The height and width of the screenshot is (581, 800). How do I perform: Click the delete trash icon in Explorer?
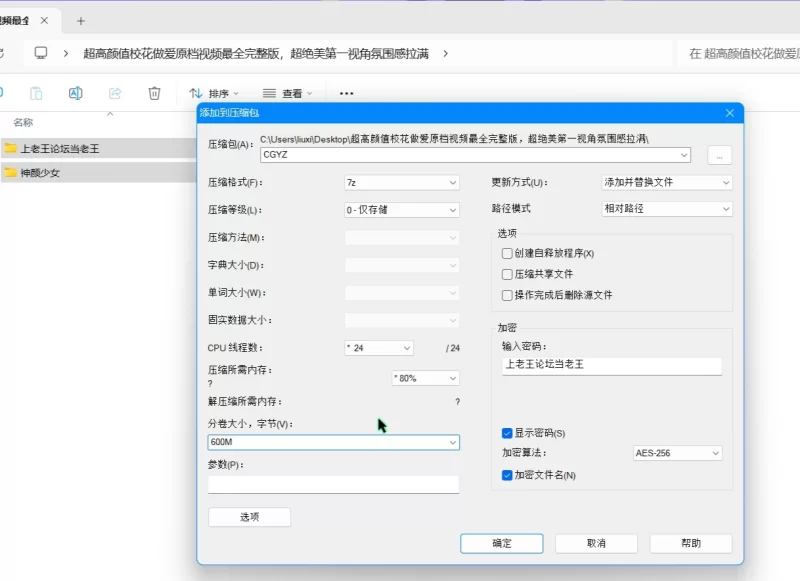(x=154, y=93)
